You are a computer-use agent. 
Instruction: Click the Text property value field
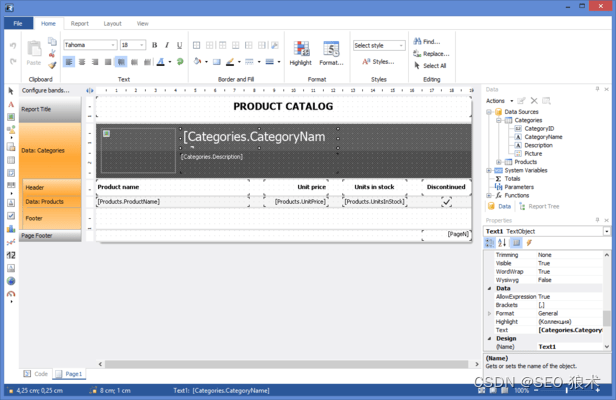click(570, 330)
